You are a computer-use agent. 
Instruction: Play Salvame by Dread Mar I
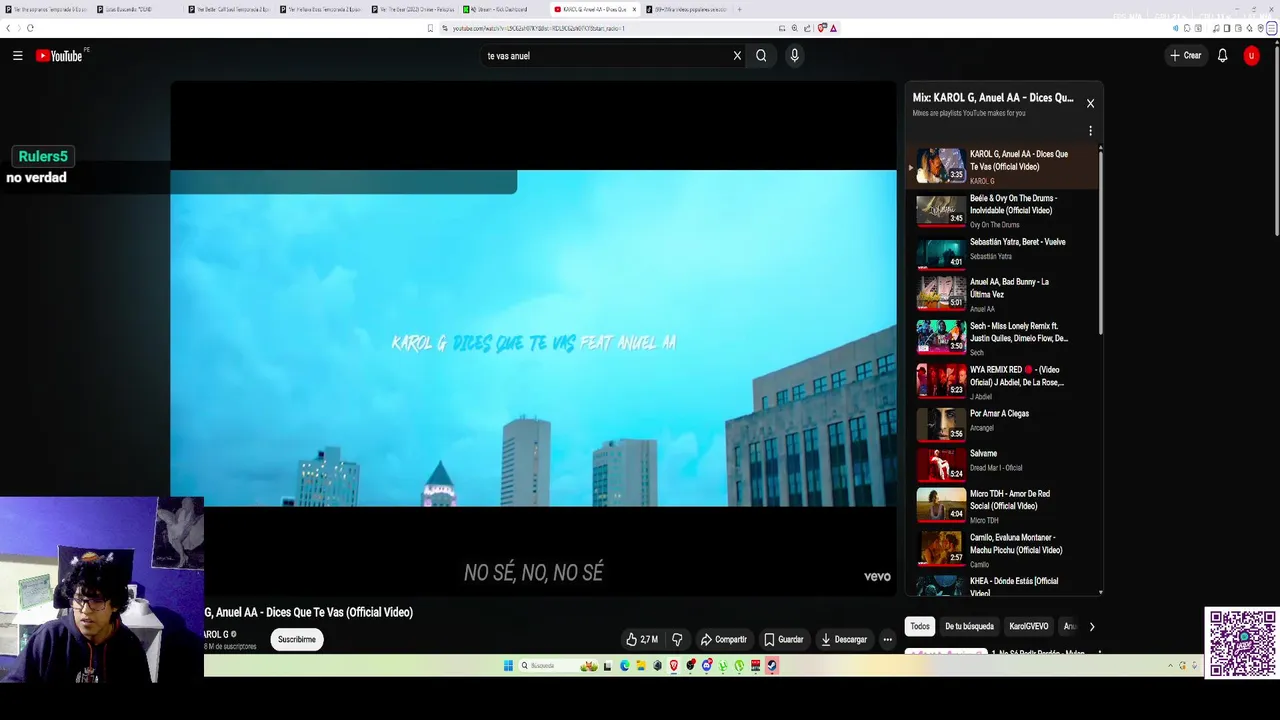tap(1001, 464)
